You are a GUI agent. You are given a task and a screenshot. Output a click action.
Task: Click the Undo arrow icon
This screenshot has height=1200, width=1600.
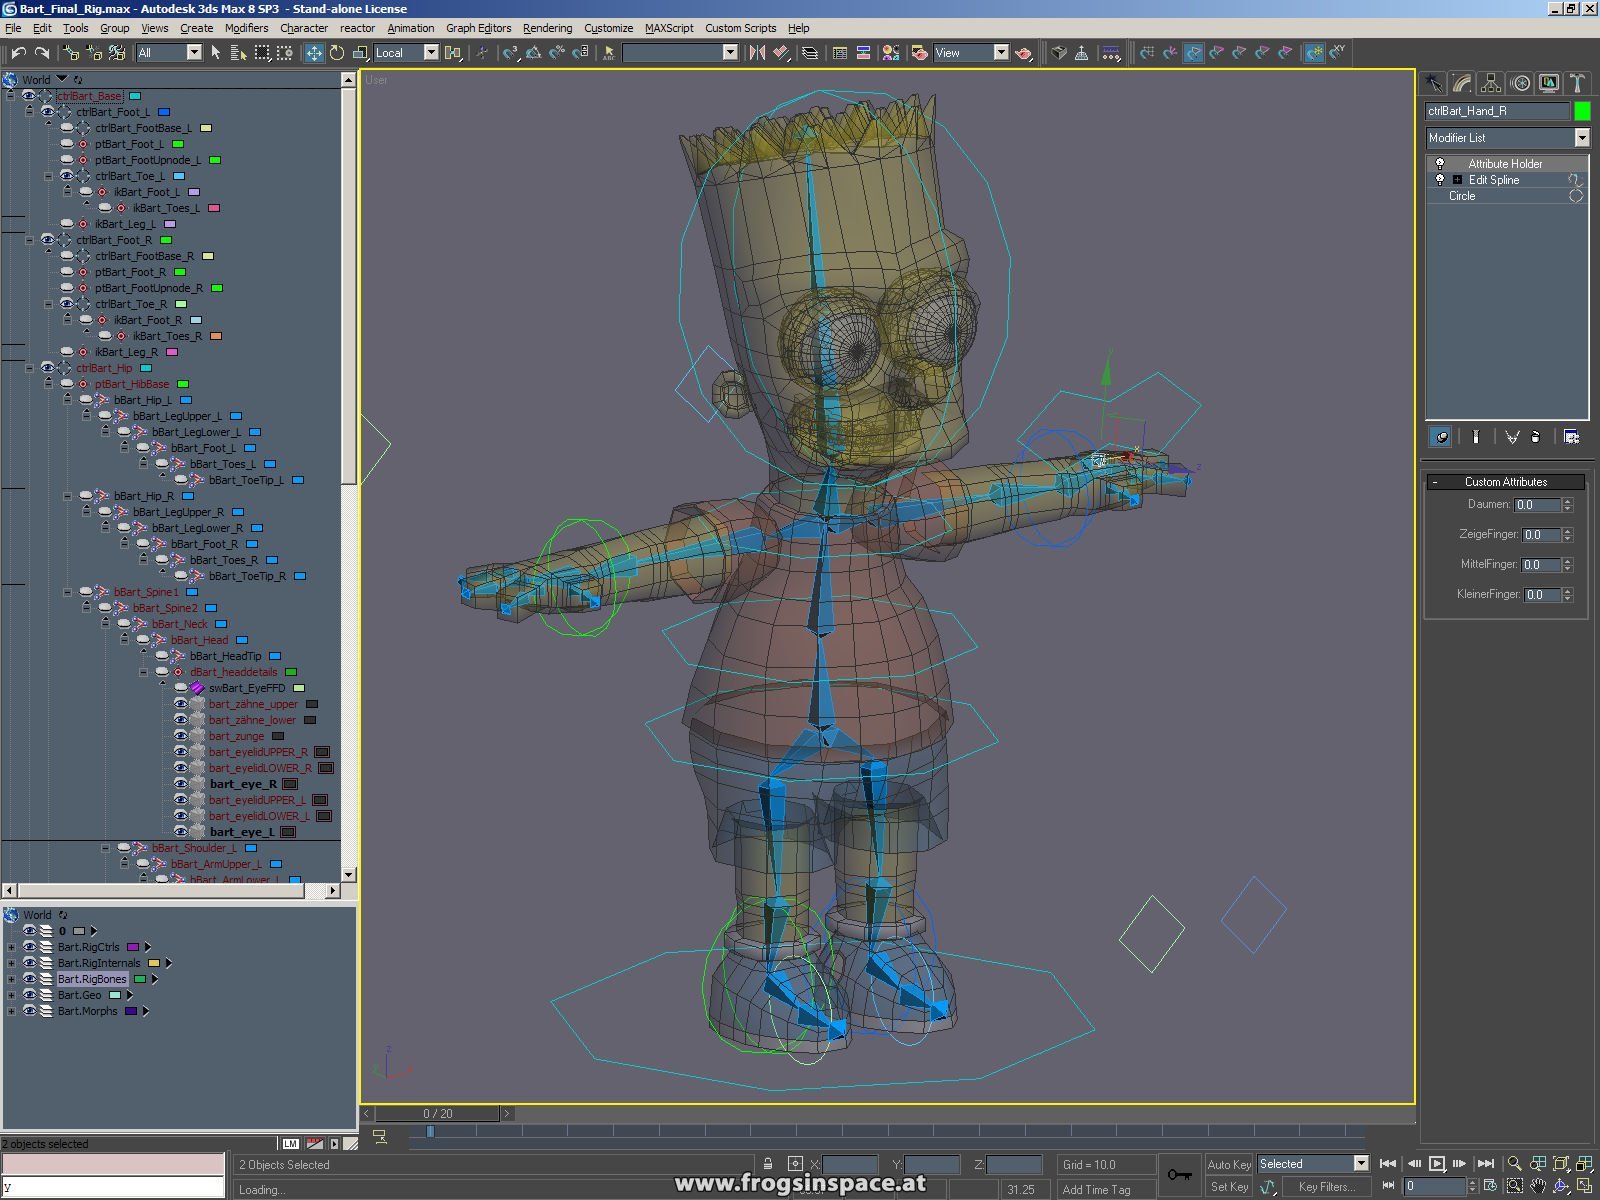pos(18,53)
